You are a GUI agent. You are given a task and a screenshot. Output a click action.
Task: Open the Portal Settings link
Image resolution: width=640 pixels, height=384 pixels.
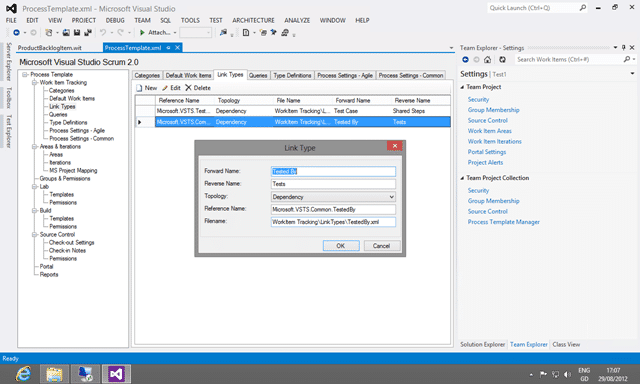point(487,152)
